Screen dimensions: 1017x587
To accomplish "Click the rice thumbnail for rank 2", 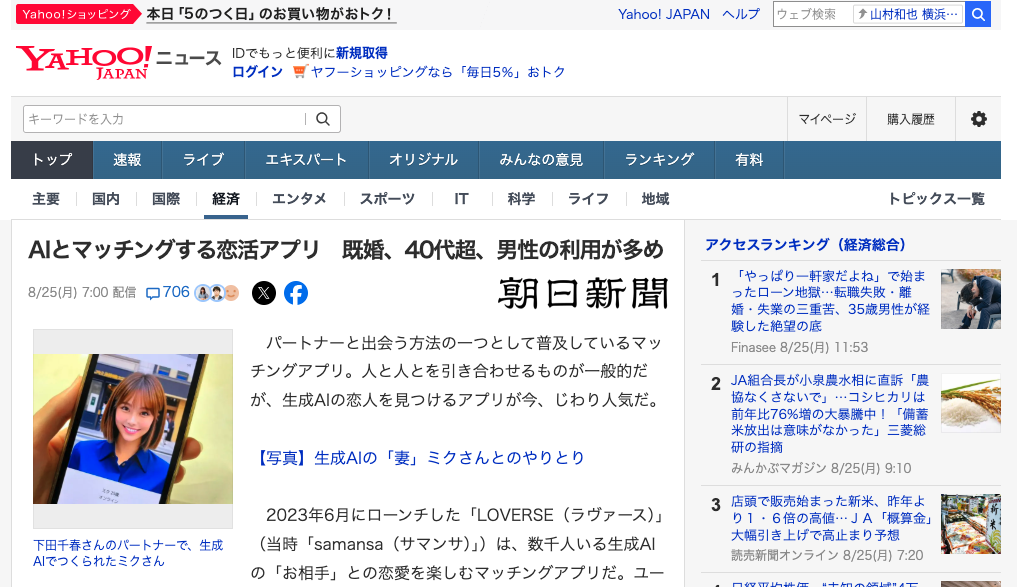I will click(x=971, y=403).
